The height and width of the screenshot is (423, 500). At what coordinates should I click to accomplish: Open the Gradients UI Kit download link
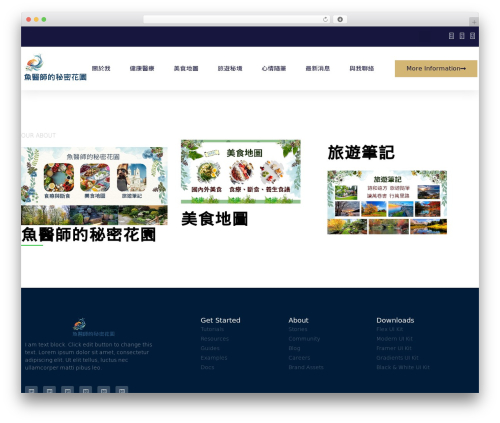(x=398, y=358)
